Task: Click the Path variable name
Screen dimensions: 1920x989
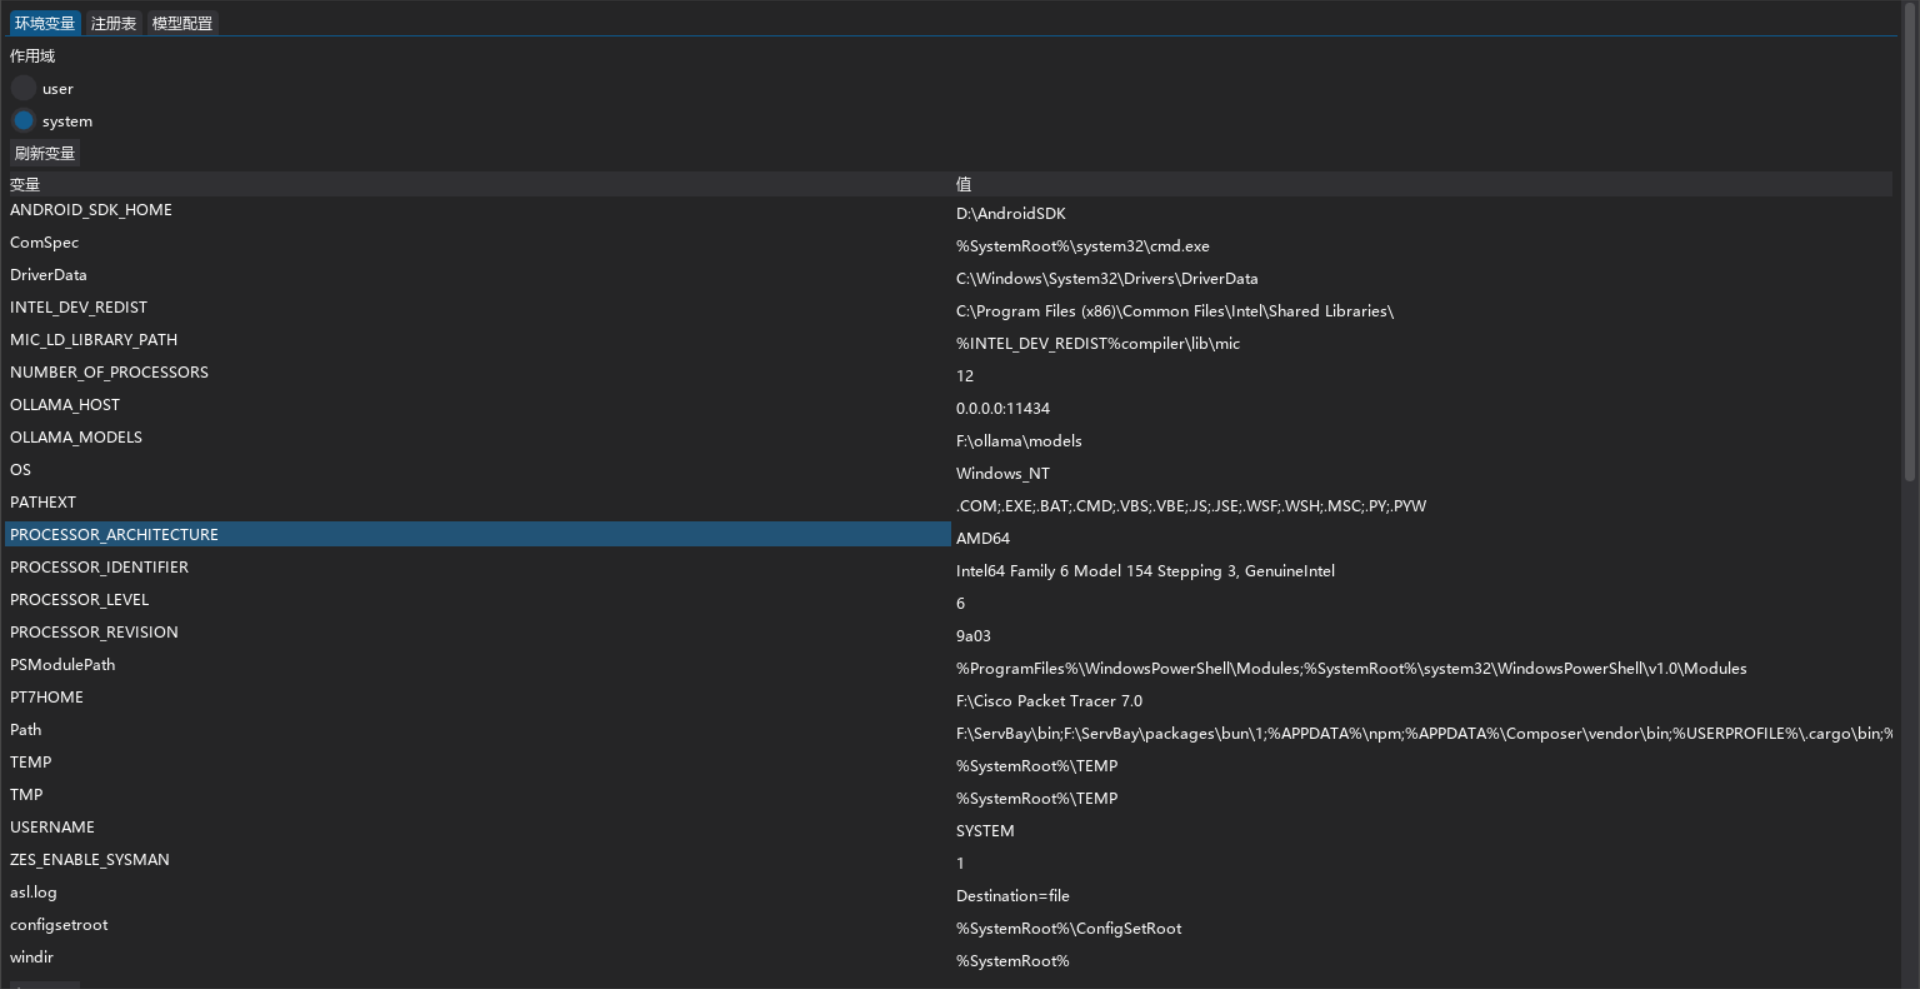Action: tap(26, 730)
